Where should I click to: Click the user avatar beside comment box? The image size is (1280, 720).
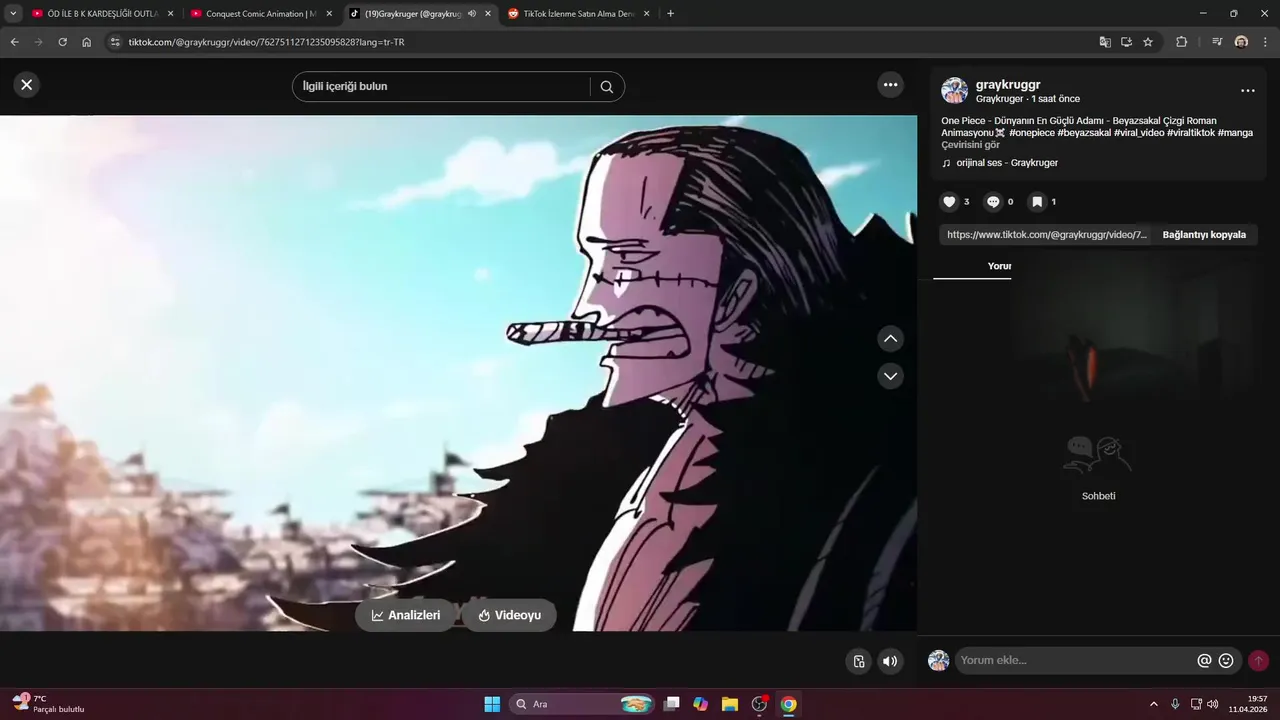938,661
